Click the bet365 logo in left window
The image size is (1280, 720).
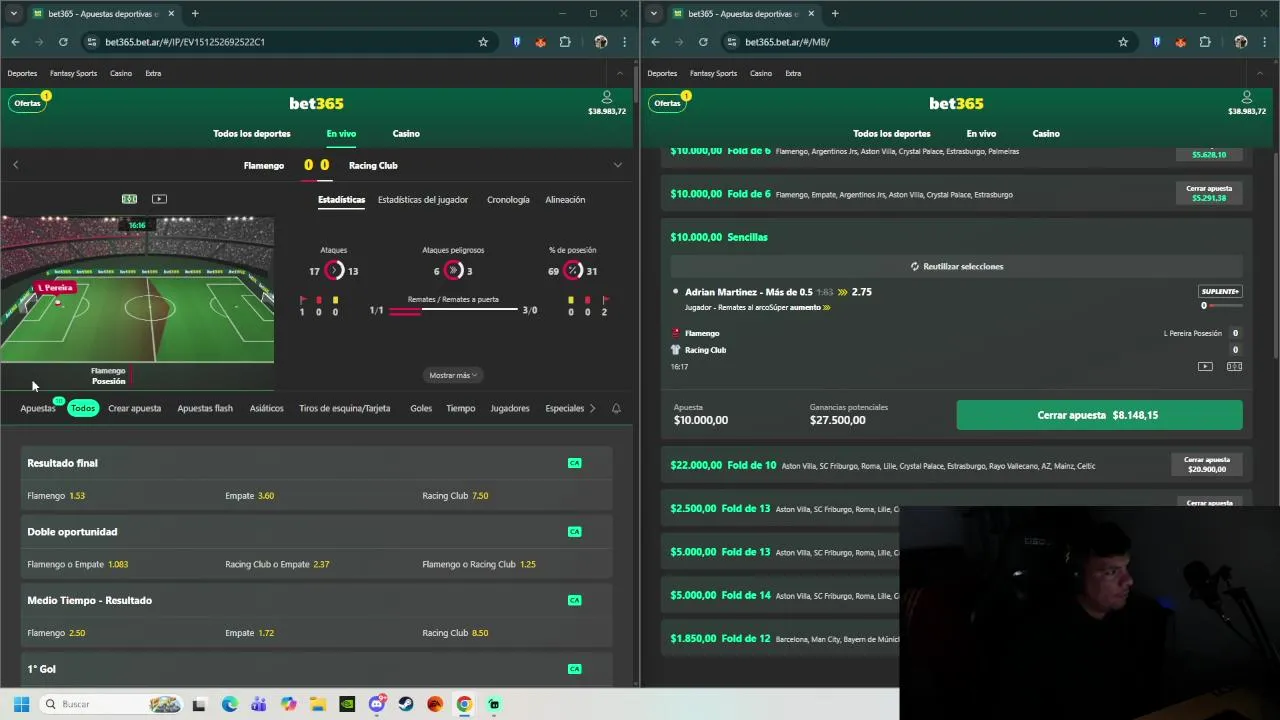[x=316, y=103]
